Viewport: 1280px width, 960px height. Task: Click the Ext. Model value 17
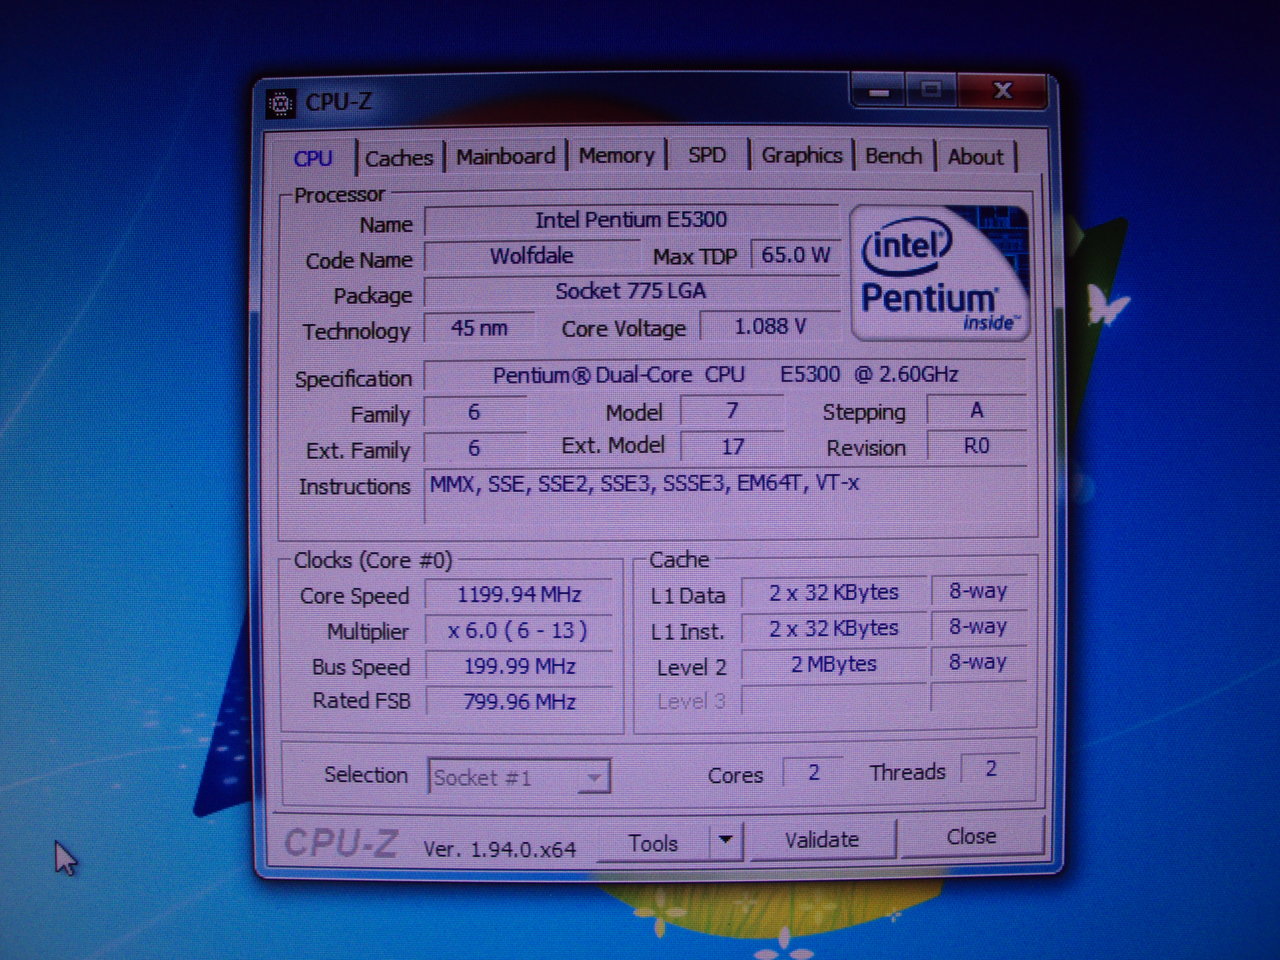pos(732,447)
